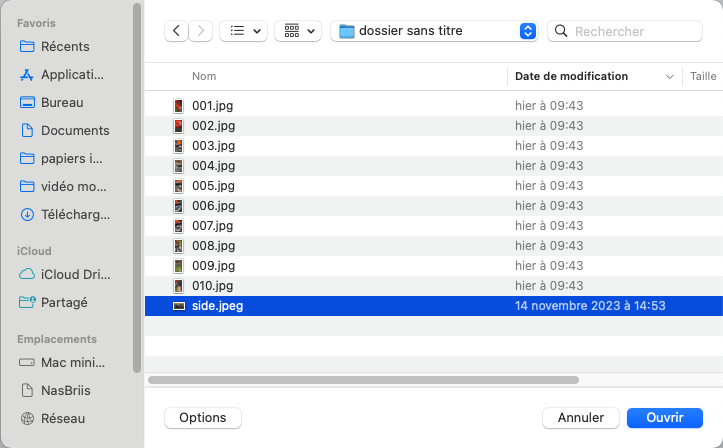
Task: Select iCloud Drive in the sidebar
Action: click(75, 274)
